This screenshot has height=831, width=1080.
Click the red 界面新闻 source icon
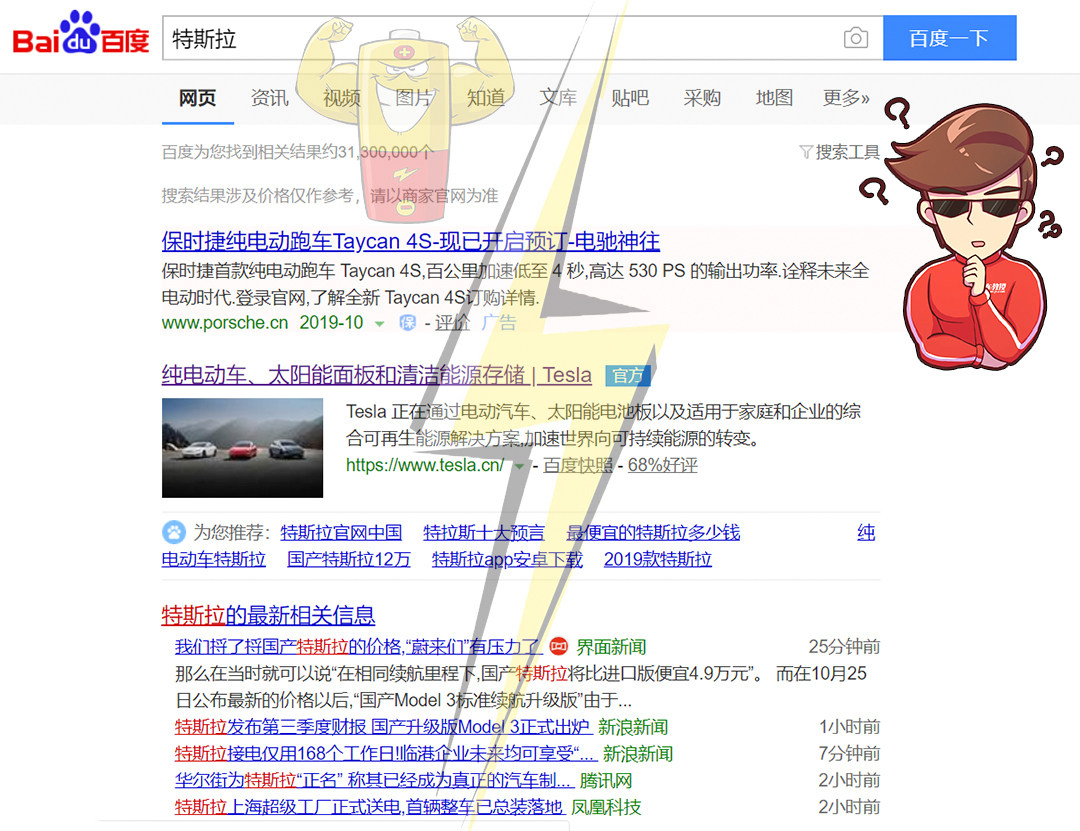559,646
